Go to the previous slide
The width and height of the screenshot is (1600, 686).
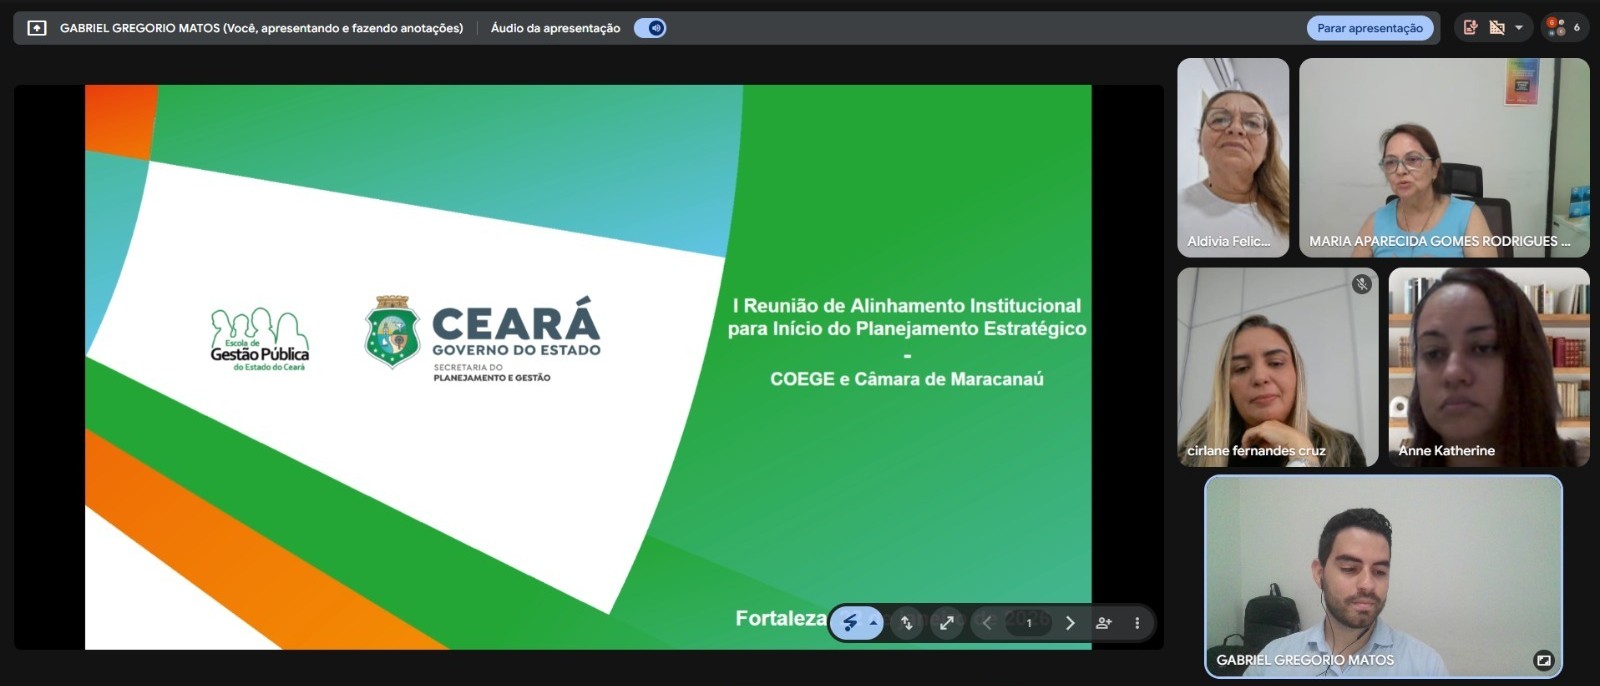click(x=987, y=623)
